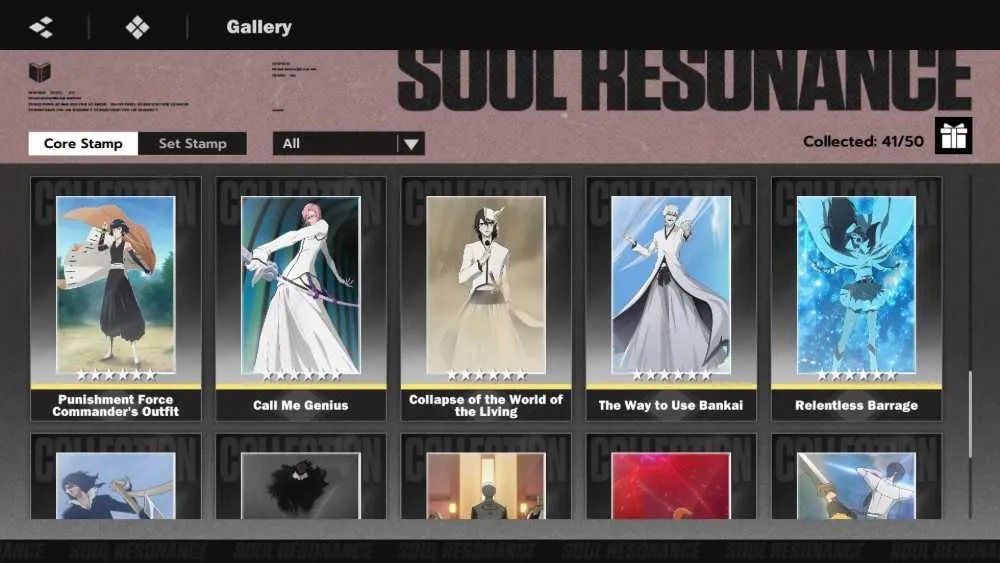1000x563 pixels.
Task: Open the gift box rewards icon
Action: coord(953,135)
